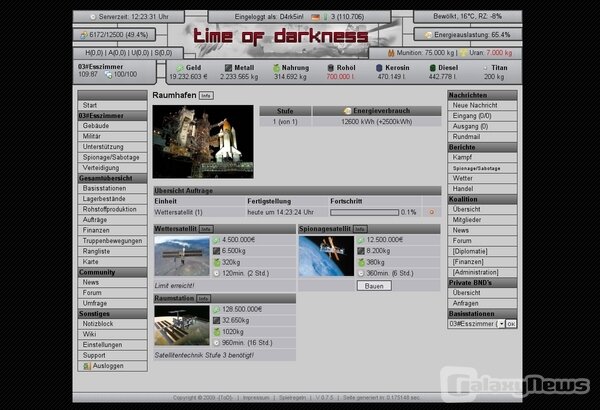600x410 pixels.
Task: Open Wettersatellit info button
Action: tap(206, 229)
